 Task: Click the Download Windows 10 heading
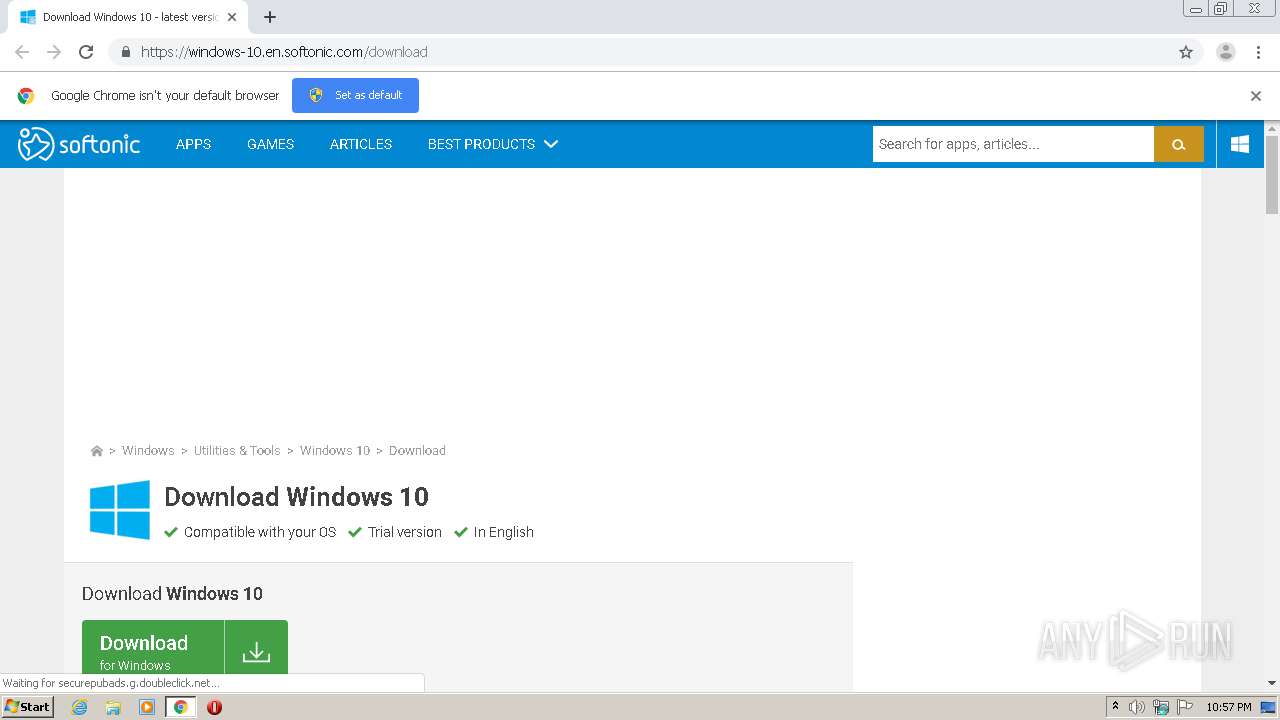point(296,497)
